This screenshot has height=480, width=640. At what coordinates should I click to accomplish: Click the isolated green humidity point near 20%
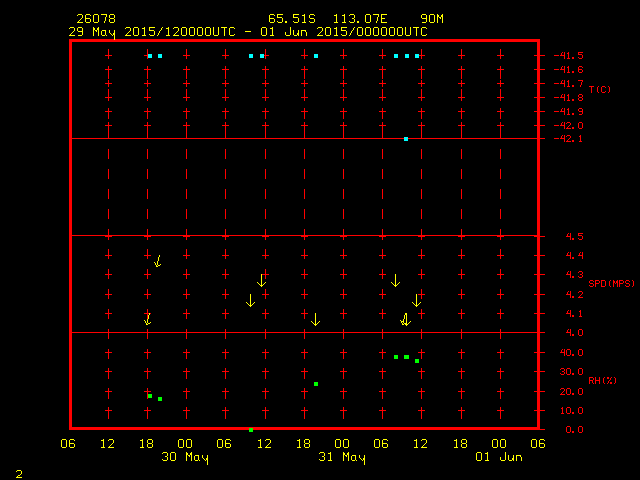point(316,384)
